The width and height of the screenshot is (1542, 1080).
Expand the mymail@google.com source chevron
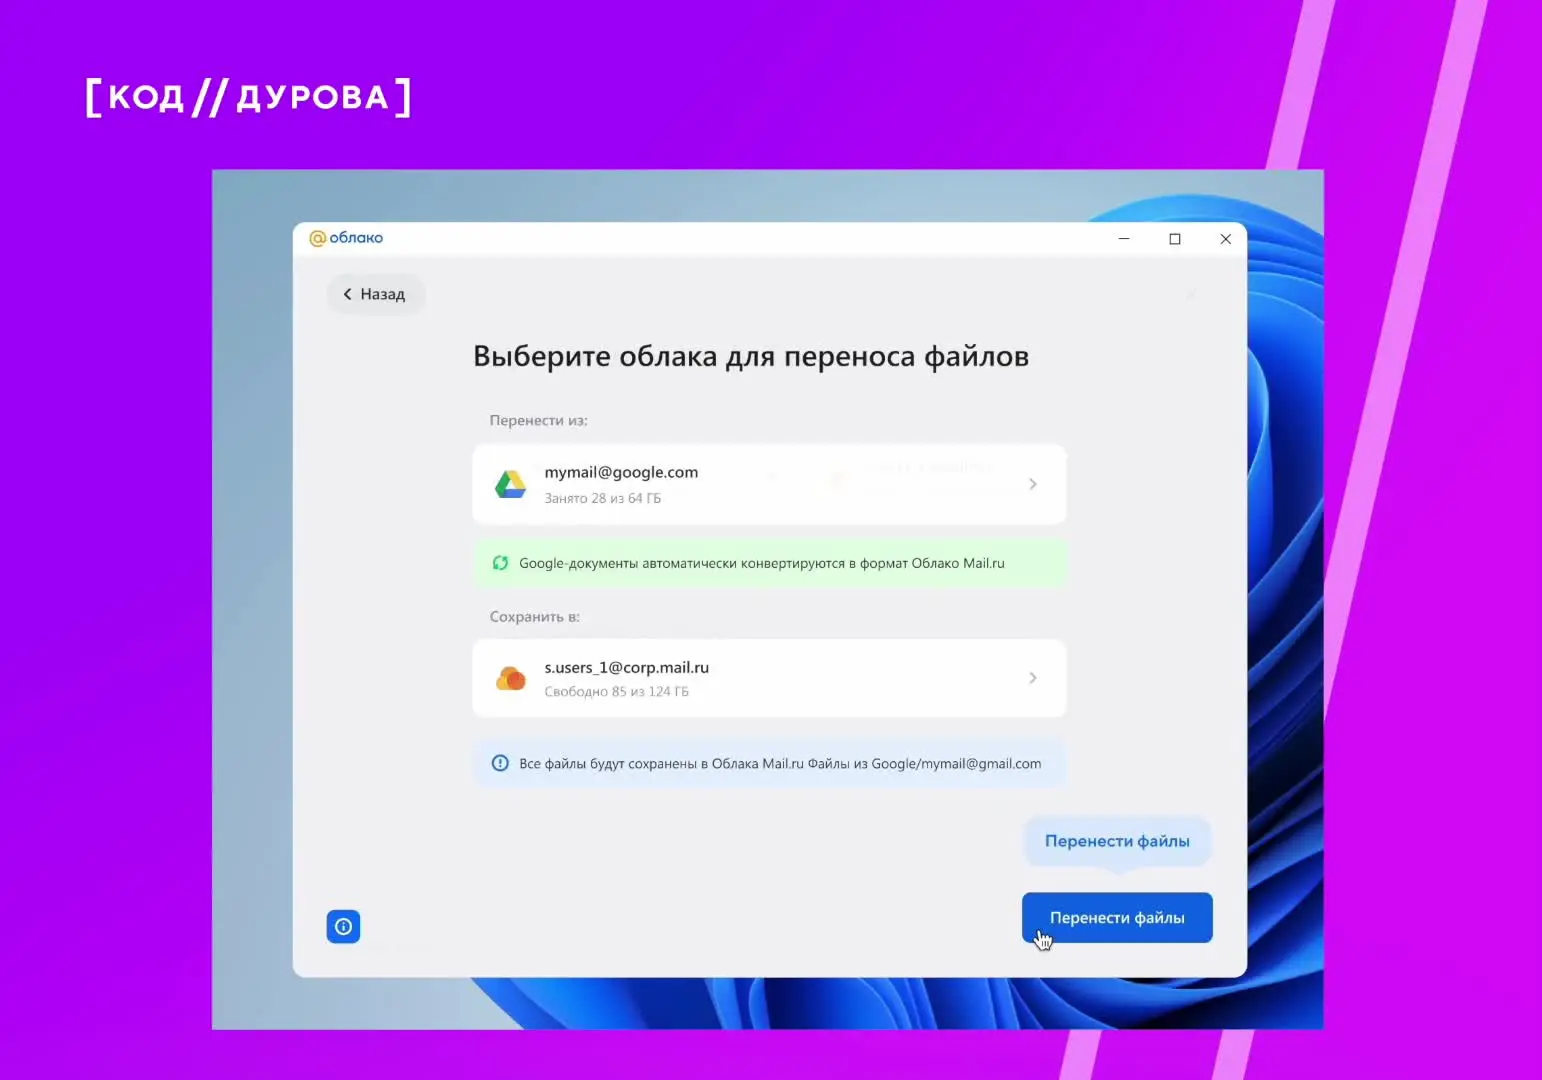(1033, 484)
